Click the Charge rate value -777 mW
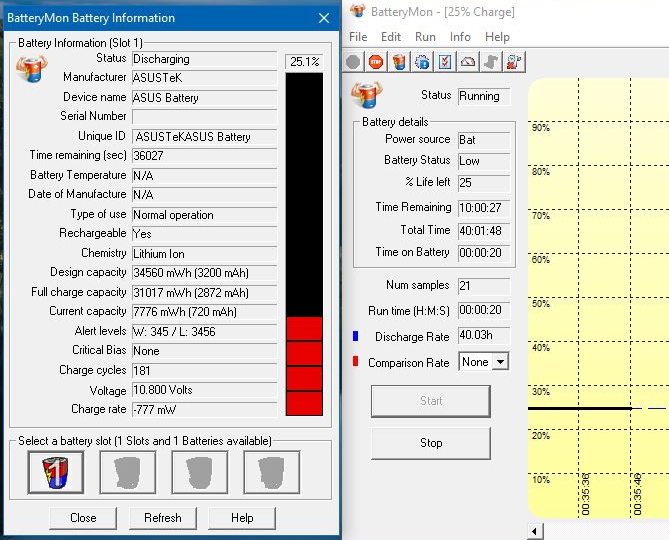The width and height of the screenshot is (669, 540). click(x=204, y=410)
